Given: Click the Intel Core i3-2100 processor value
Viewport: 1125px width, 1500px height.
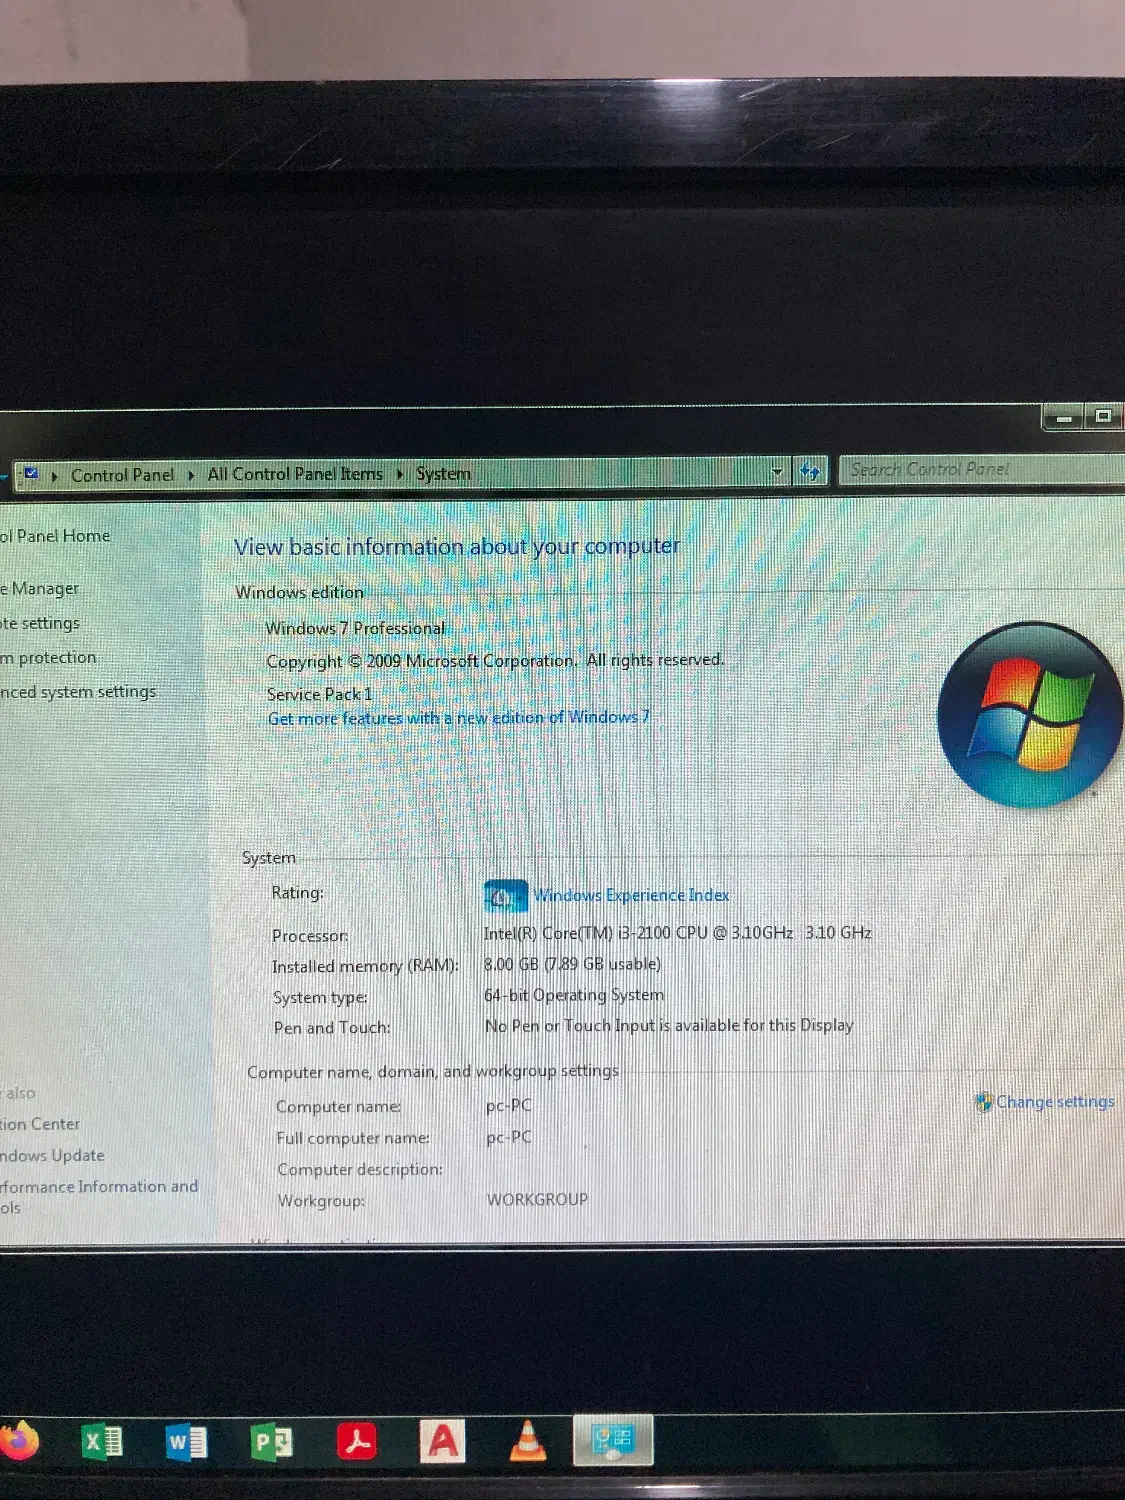Looking at the screenshot, I should tap(678, 933).
